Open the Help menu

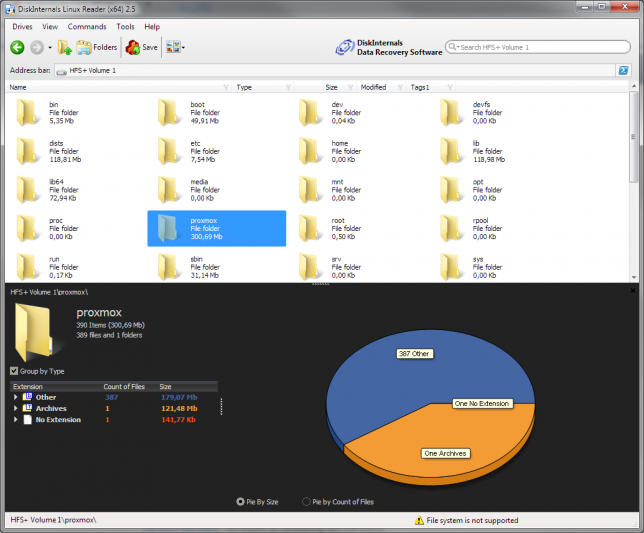tap(152, 27)
